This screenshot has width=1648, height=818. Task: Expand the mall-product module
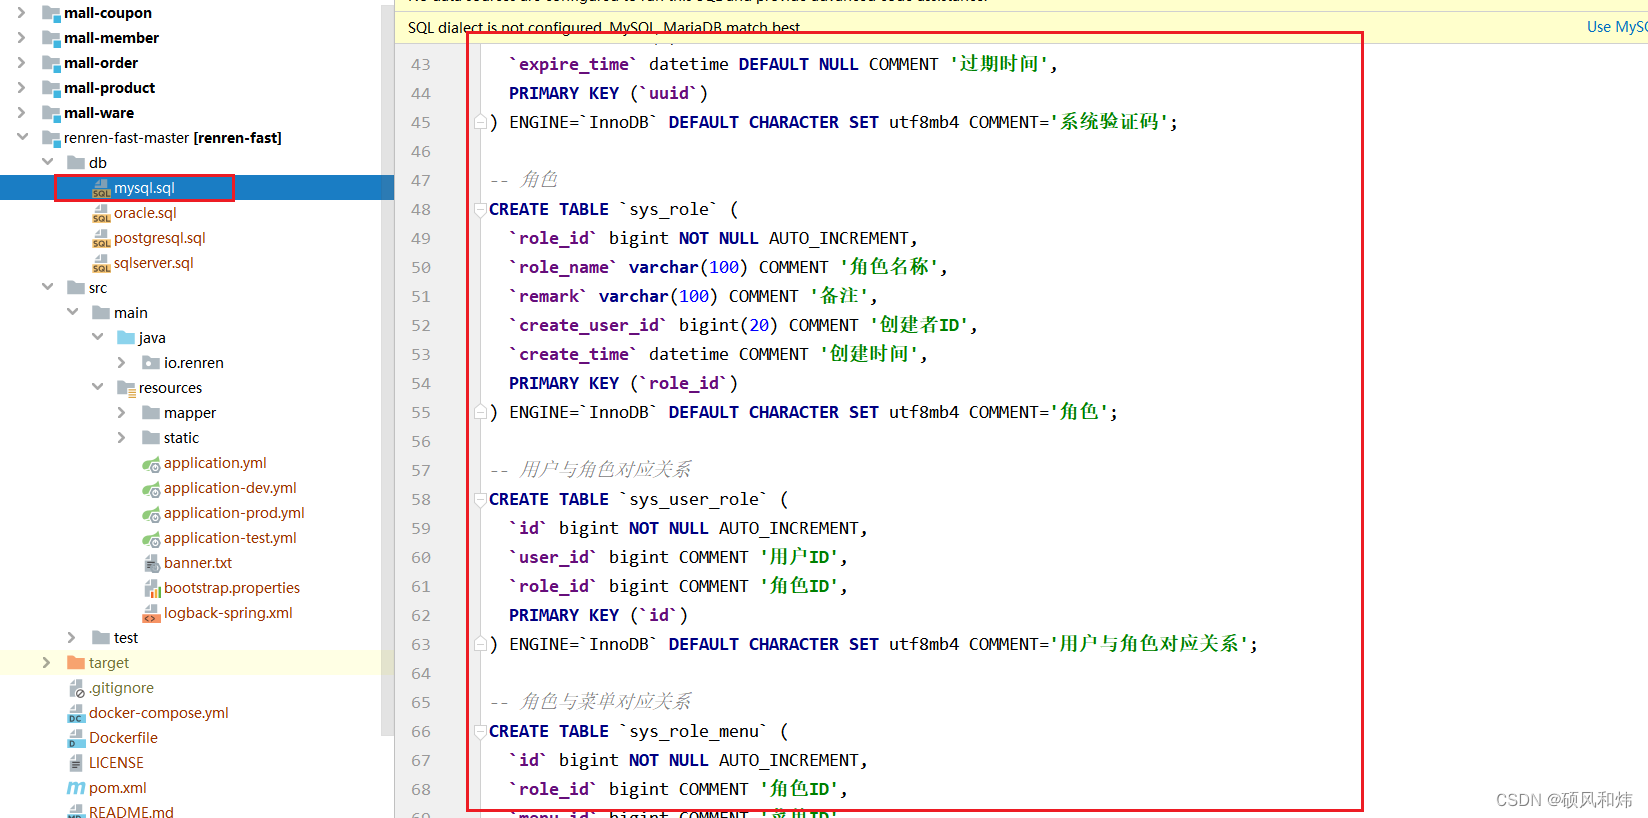click(21, 88)
